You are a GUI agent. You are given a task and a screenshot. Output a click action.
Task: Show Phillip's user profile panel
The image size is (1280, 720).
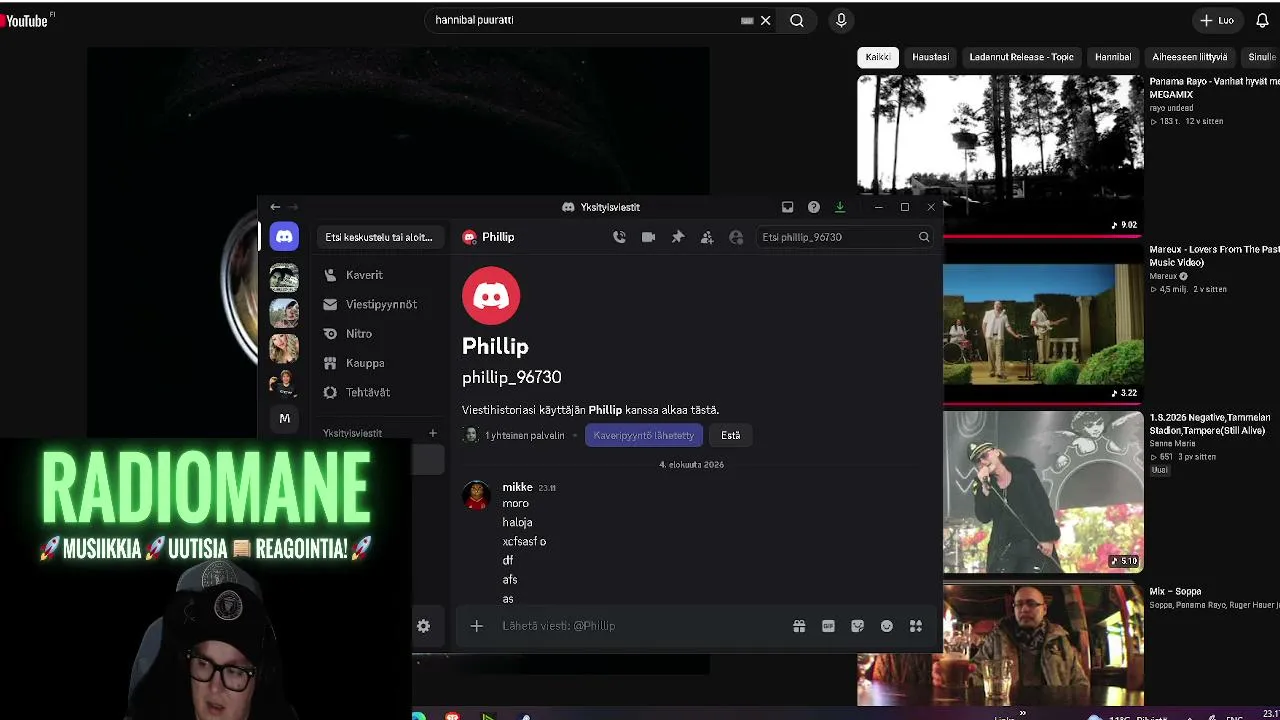click(736, 237)
